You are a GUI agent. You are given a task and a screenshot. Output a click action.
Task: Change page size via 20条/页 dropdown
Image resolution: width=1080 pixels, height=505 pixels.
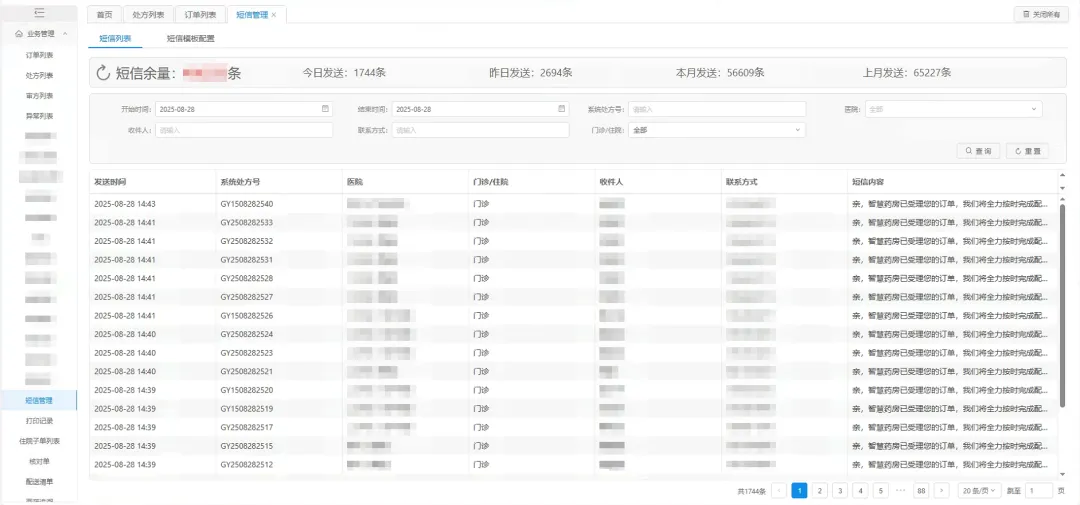pyautogui.click(x=978, y=491)
